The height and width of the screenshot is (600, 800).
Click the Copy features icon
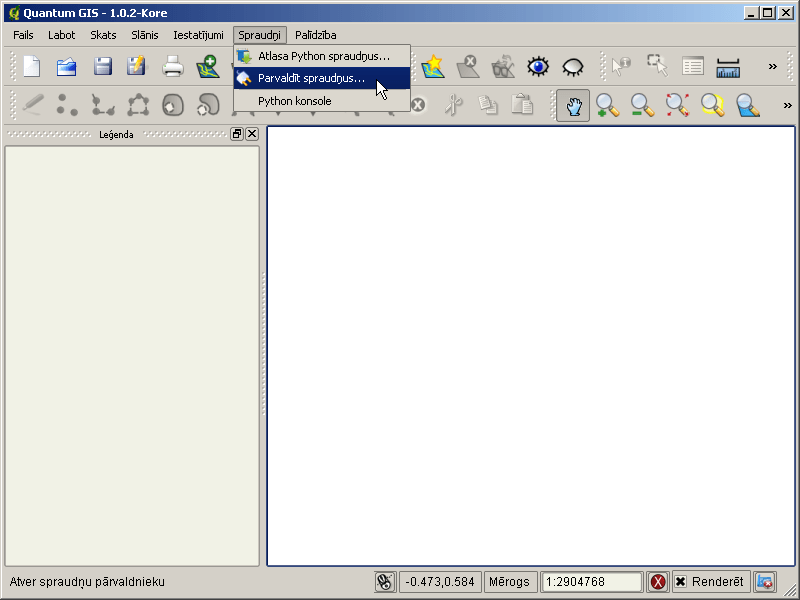pyautogui.click(x=488, y=105)
